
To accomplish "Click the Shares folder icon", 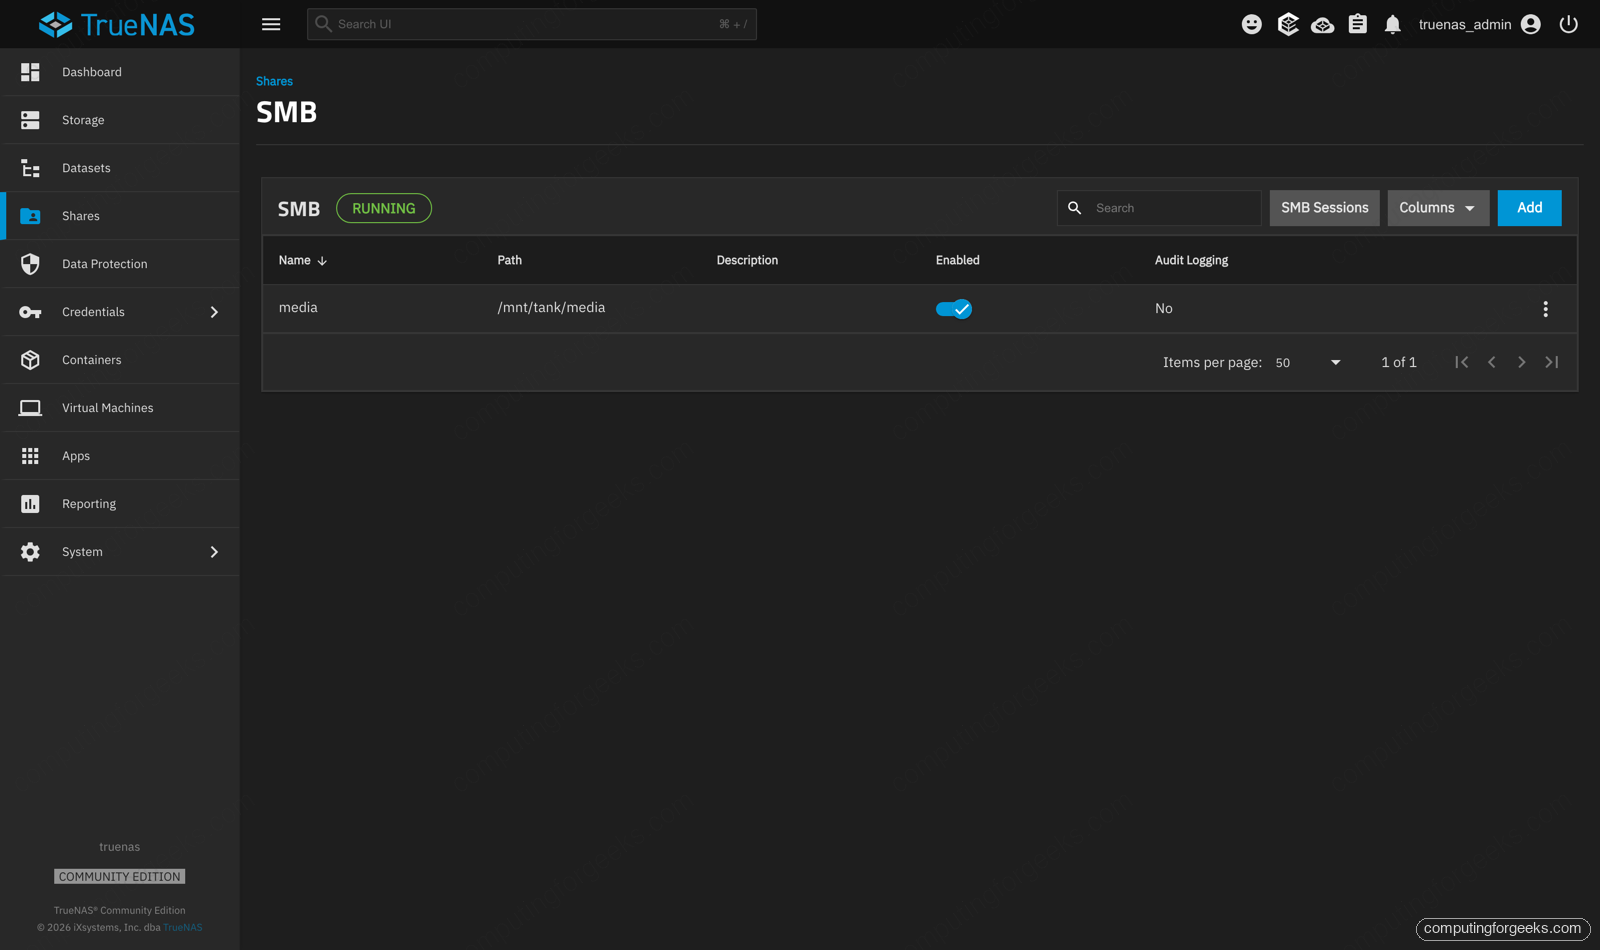I will coord(30,216).
